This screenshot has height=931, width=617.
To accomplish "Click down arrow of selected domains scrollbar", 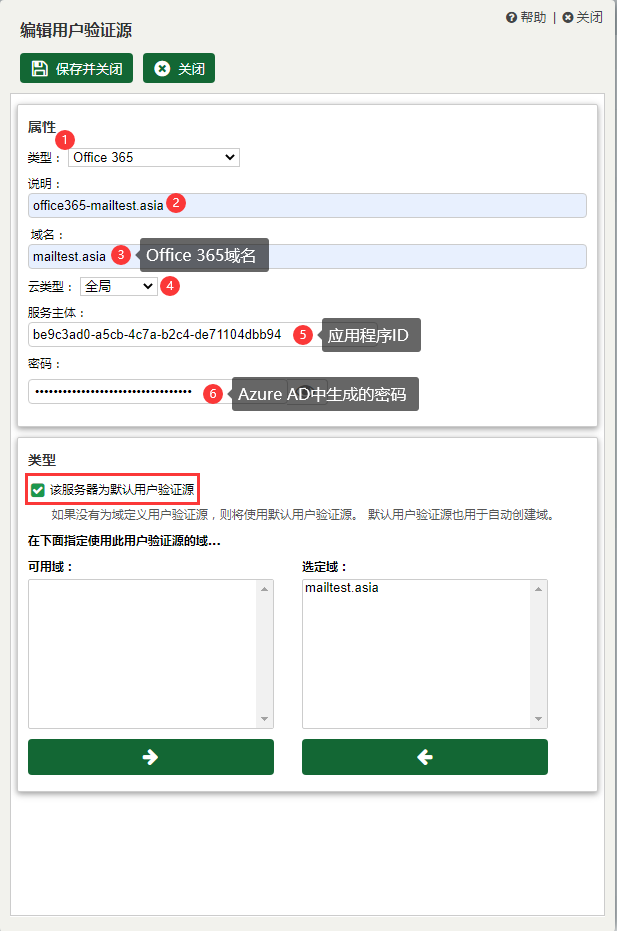I will click(538, 719).
